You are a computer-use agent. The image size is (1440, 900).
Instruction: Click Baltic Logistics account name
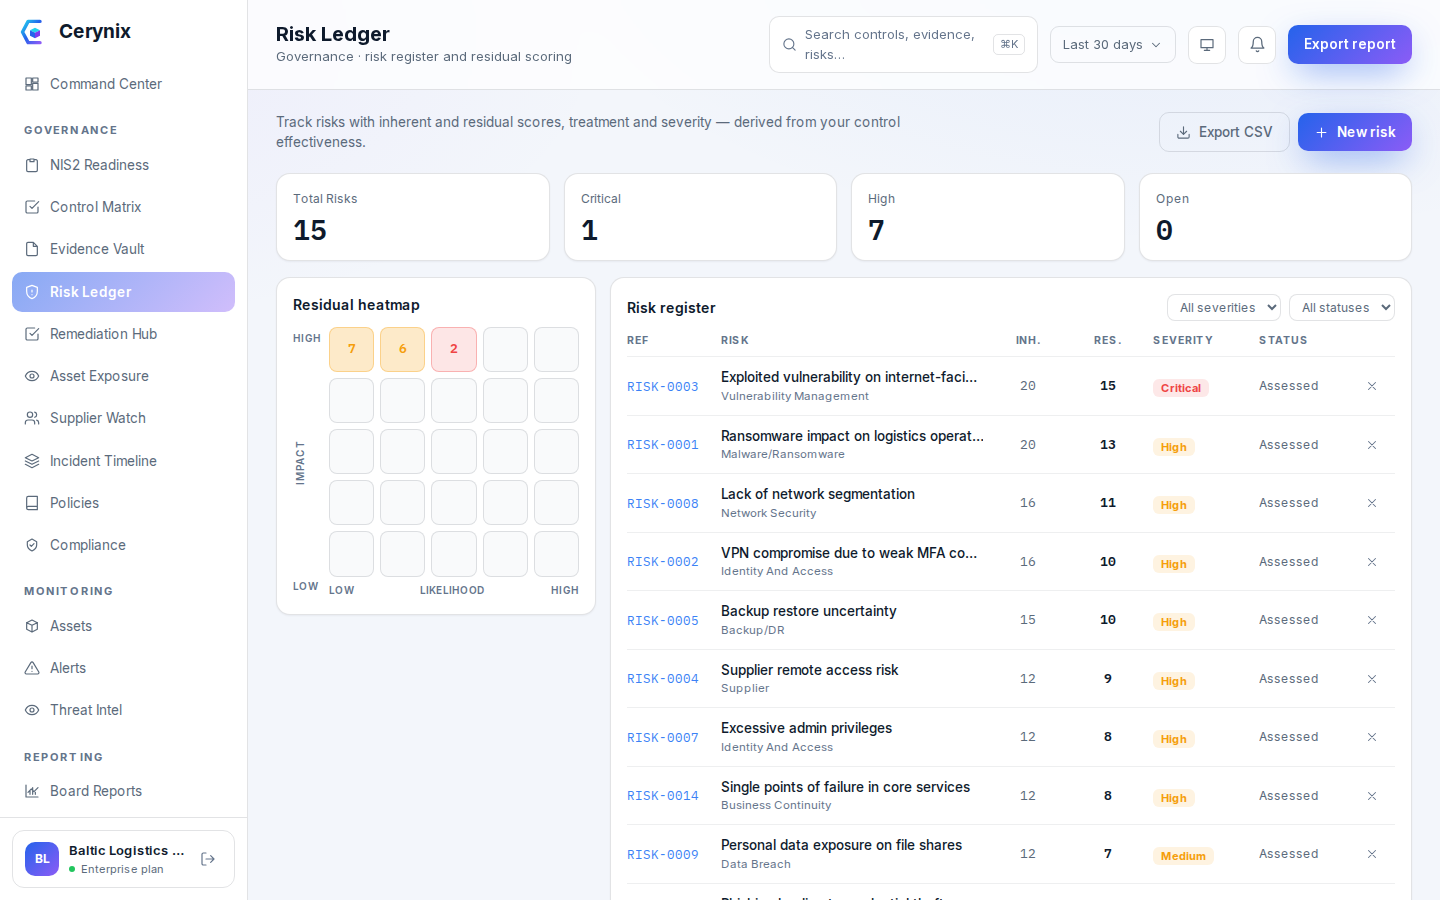point(127,851)
